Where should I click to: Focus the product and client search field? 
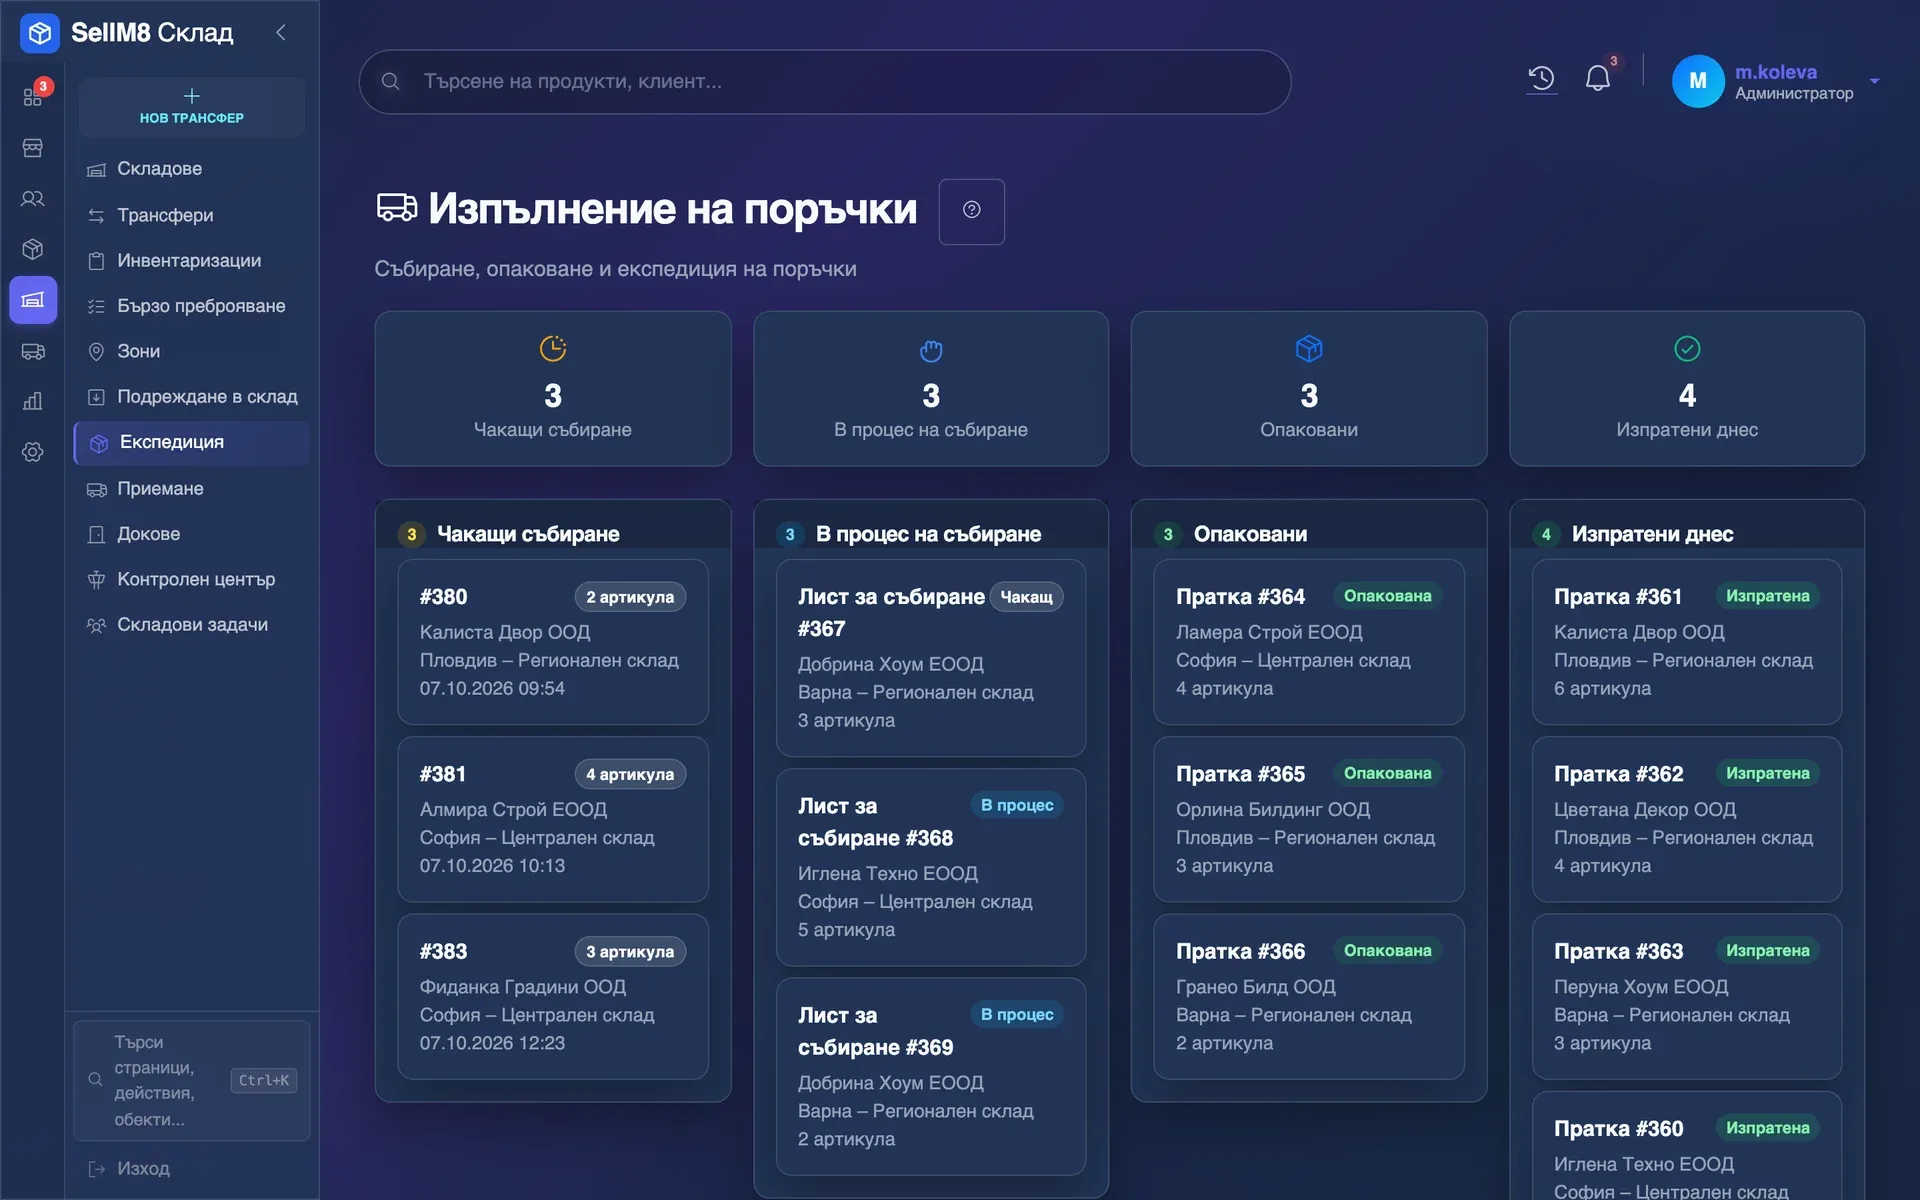824,81
